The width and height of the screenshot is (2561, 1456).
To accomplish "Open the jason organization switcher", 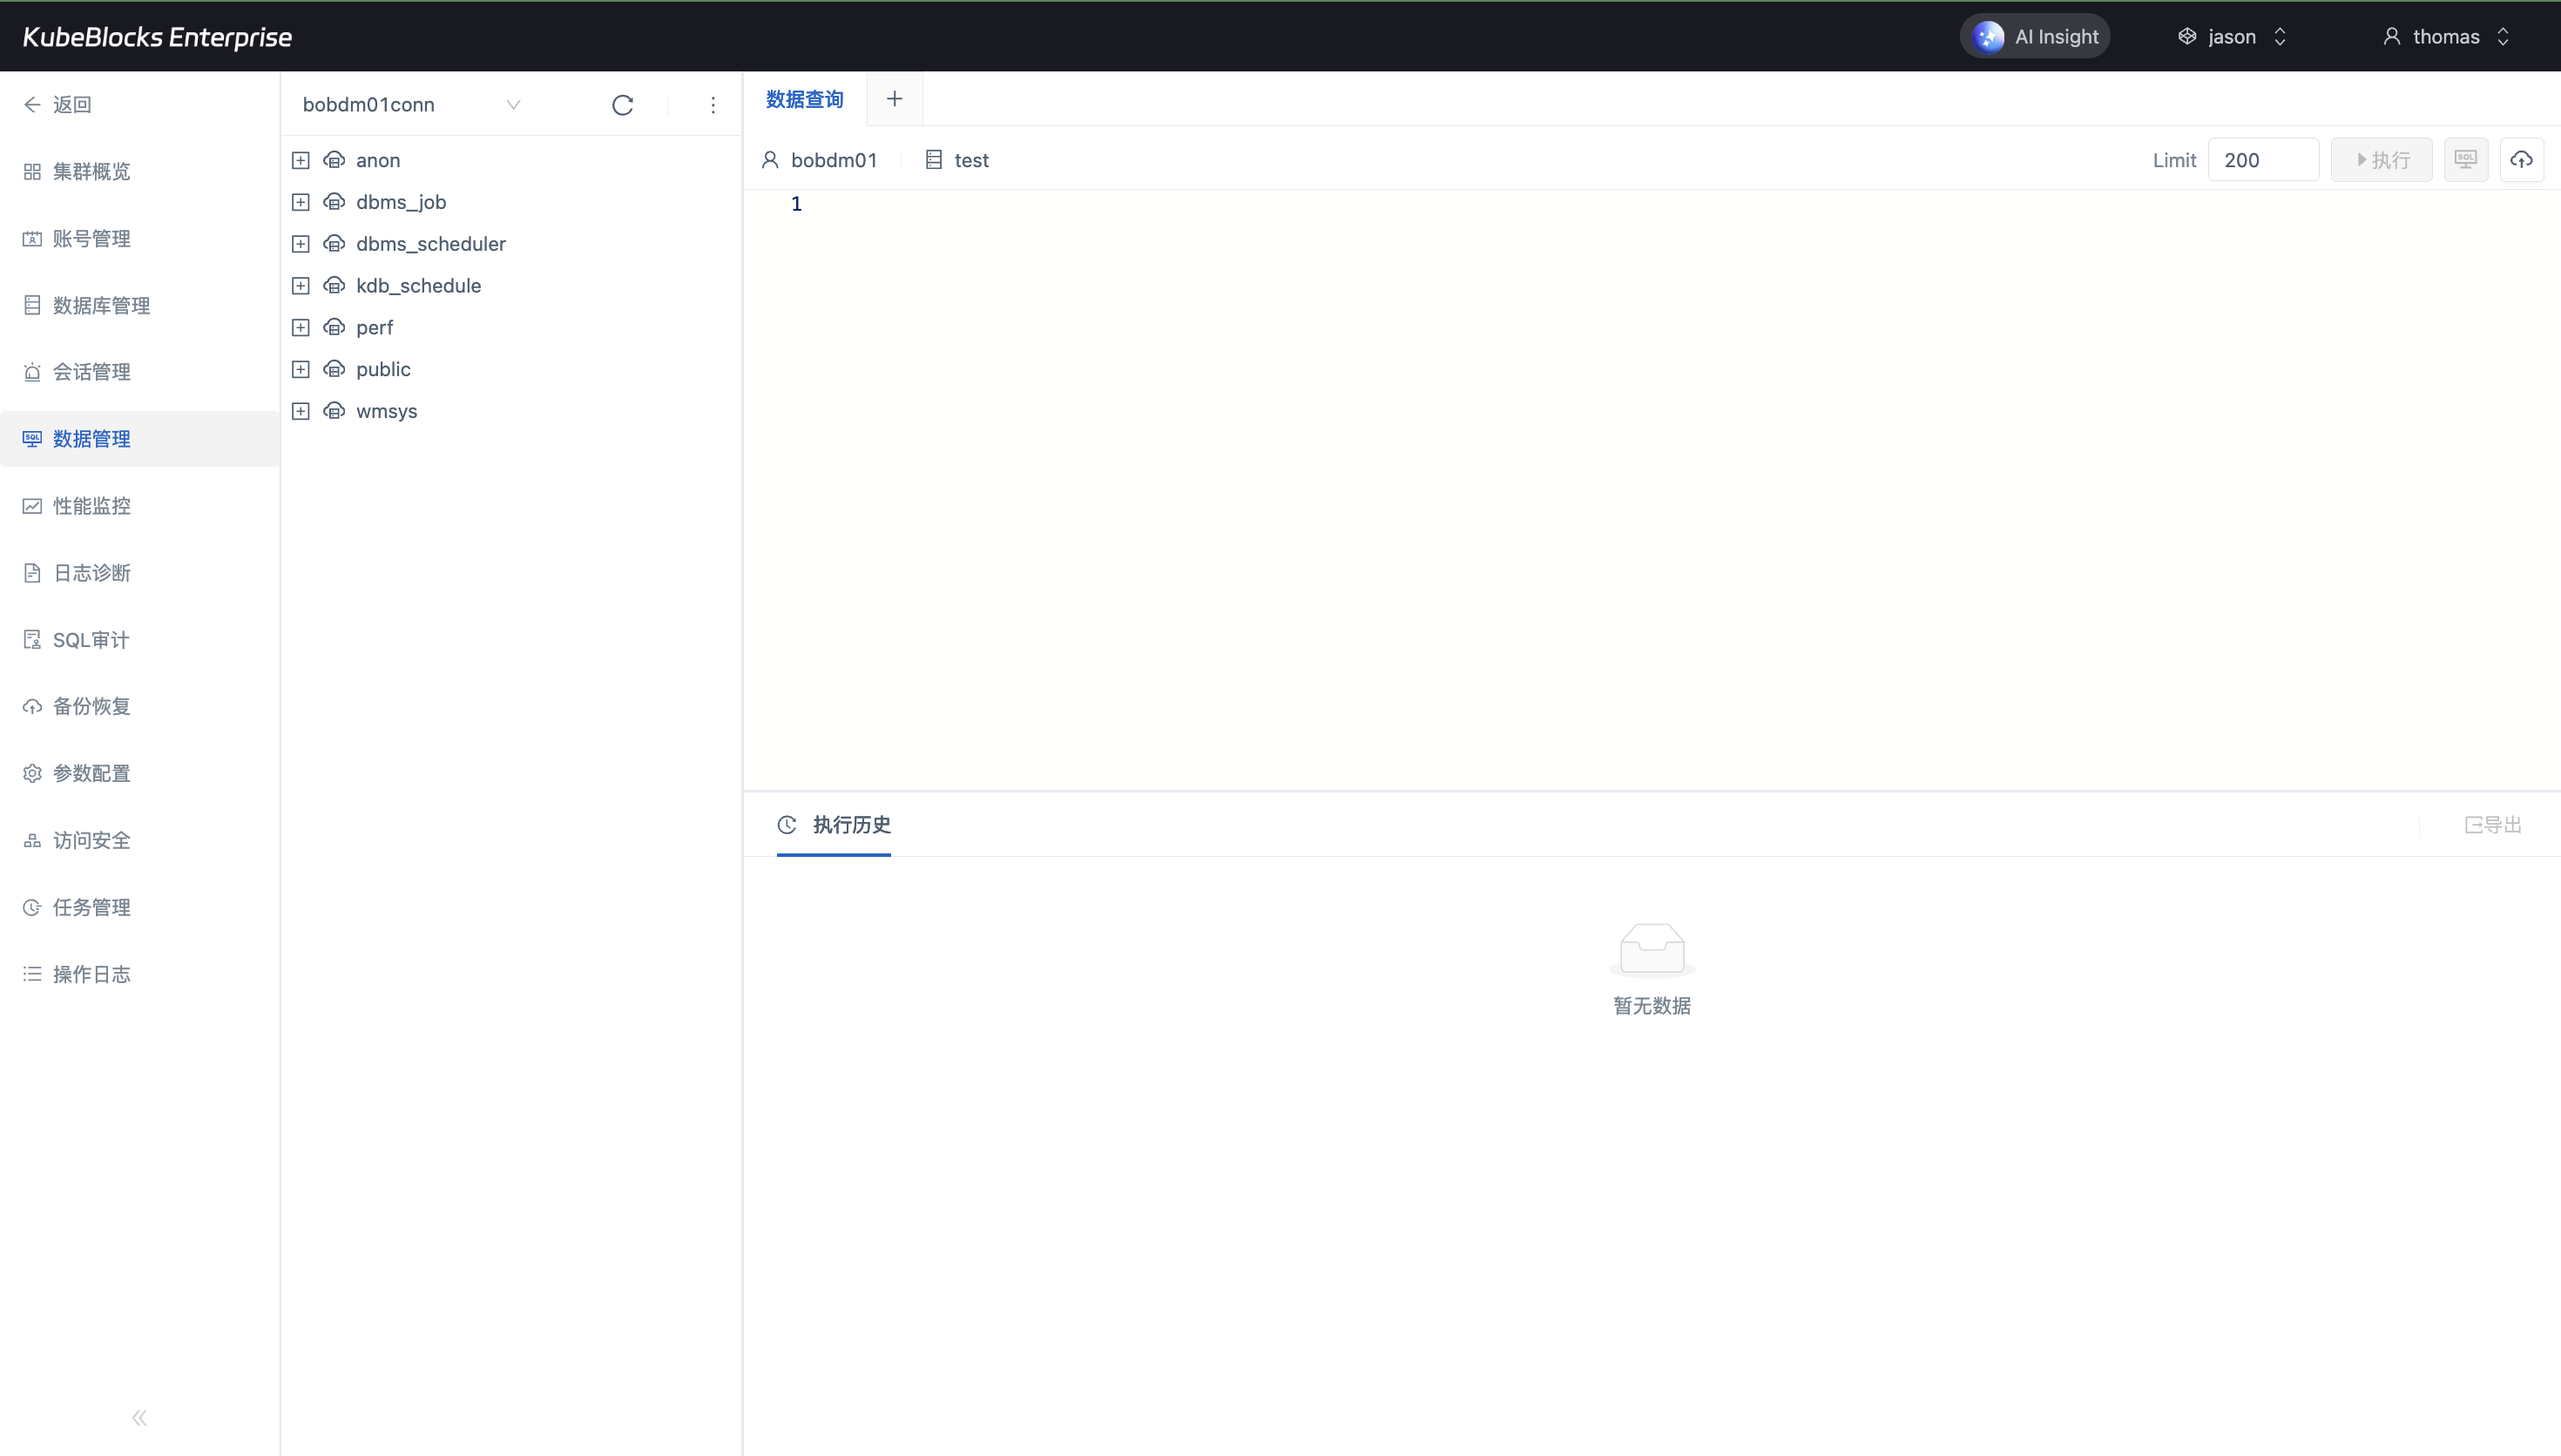I will click(x=2231, y=37).
